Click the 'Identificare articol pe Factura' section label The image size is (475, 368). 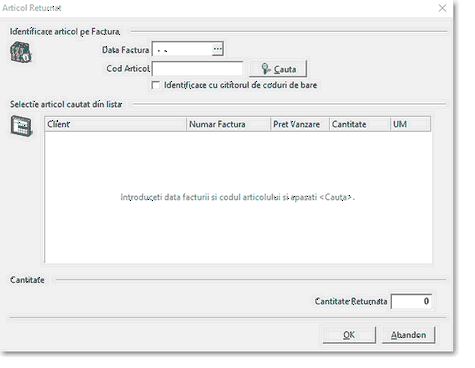(65, 32)
